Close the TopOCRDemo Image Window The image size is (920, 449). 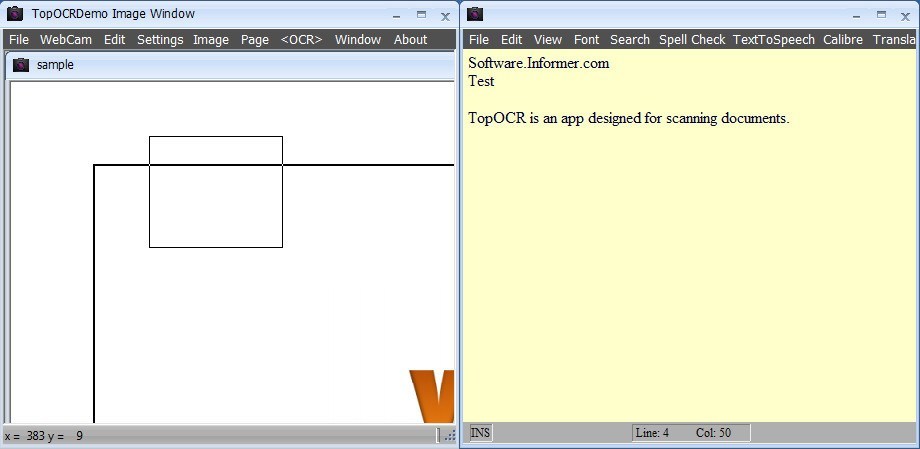point(445,16)
